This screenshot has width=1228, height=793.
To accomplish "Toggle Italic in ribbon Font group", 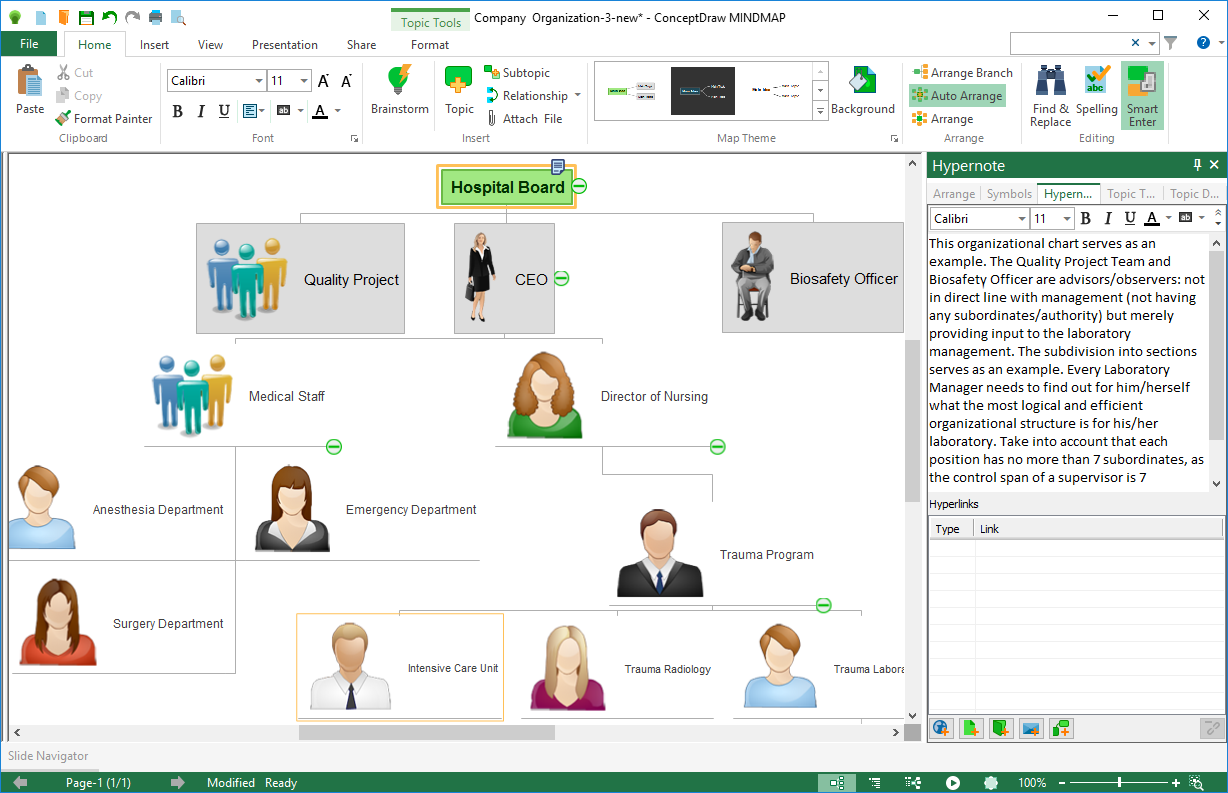I will (x=201, y=111).
